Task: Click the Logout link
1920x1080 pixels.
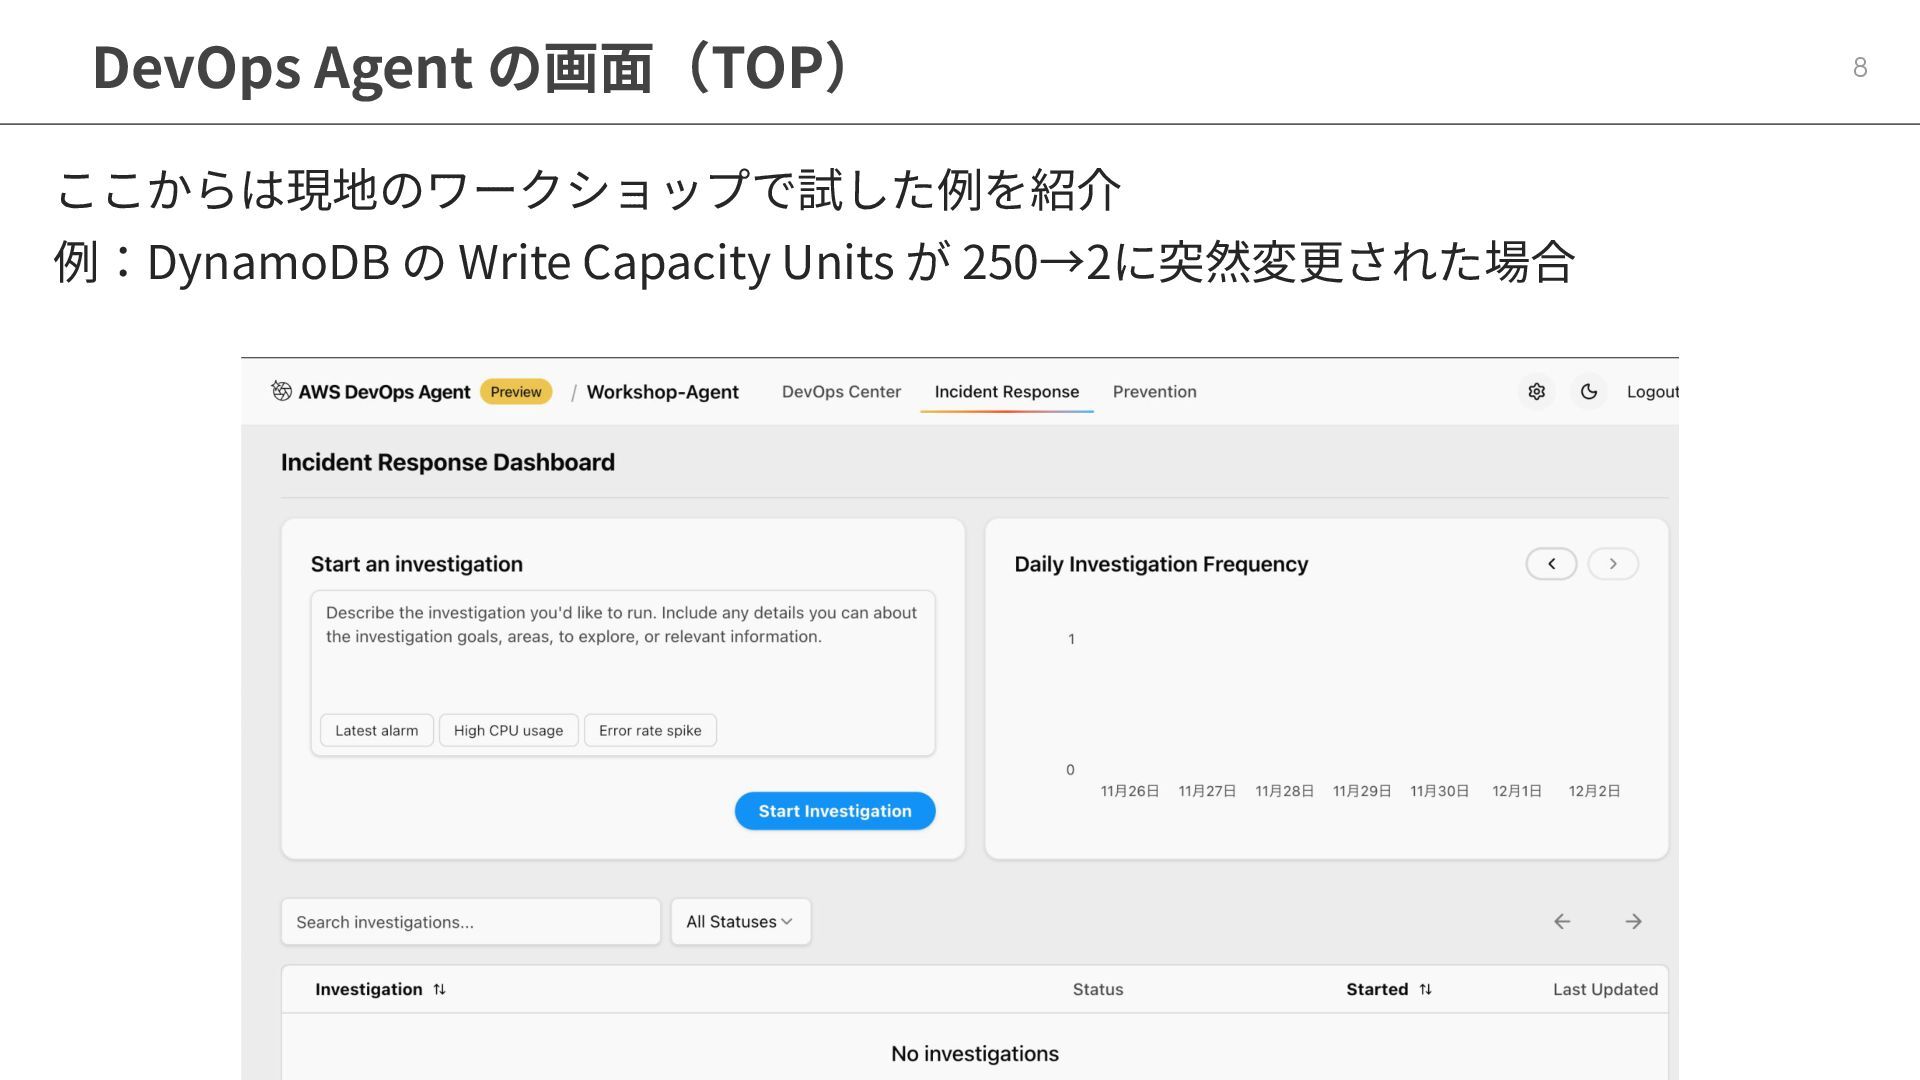Action: pyautogui.click(x=1651, y=392)
